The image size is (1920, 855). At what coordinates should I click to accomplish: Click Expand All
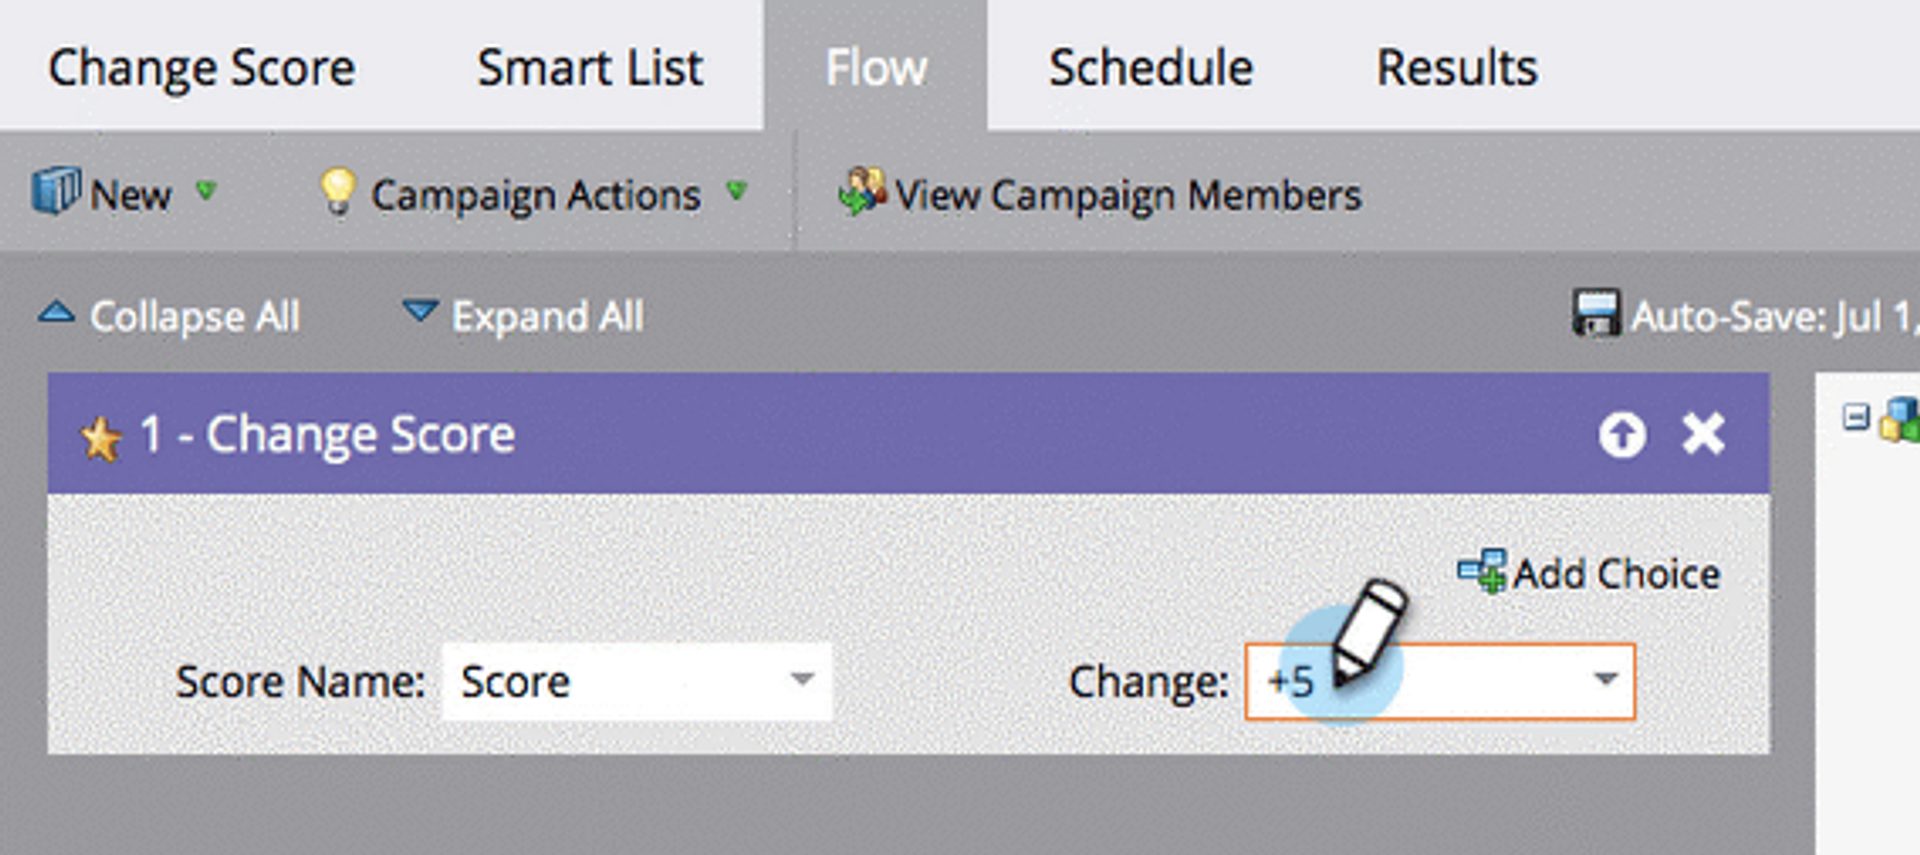coord(524,316)
